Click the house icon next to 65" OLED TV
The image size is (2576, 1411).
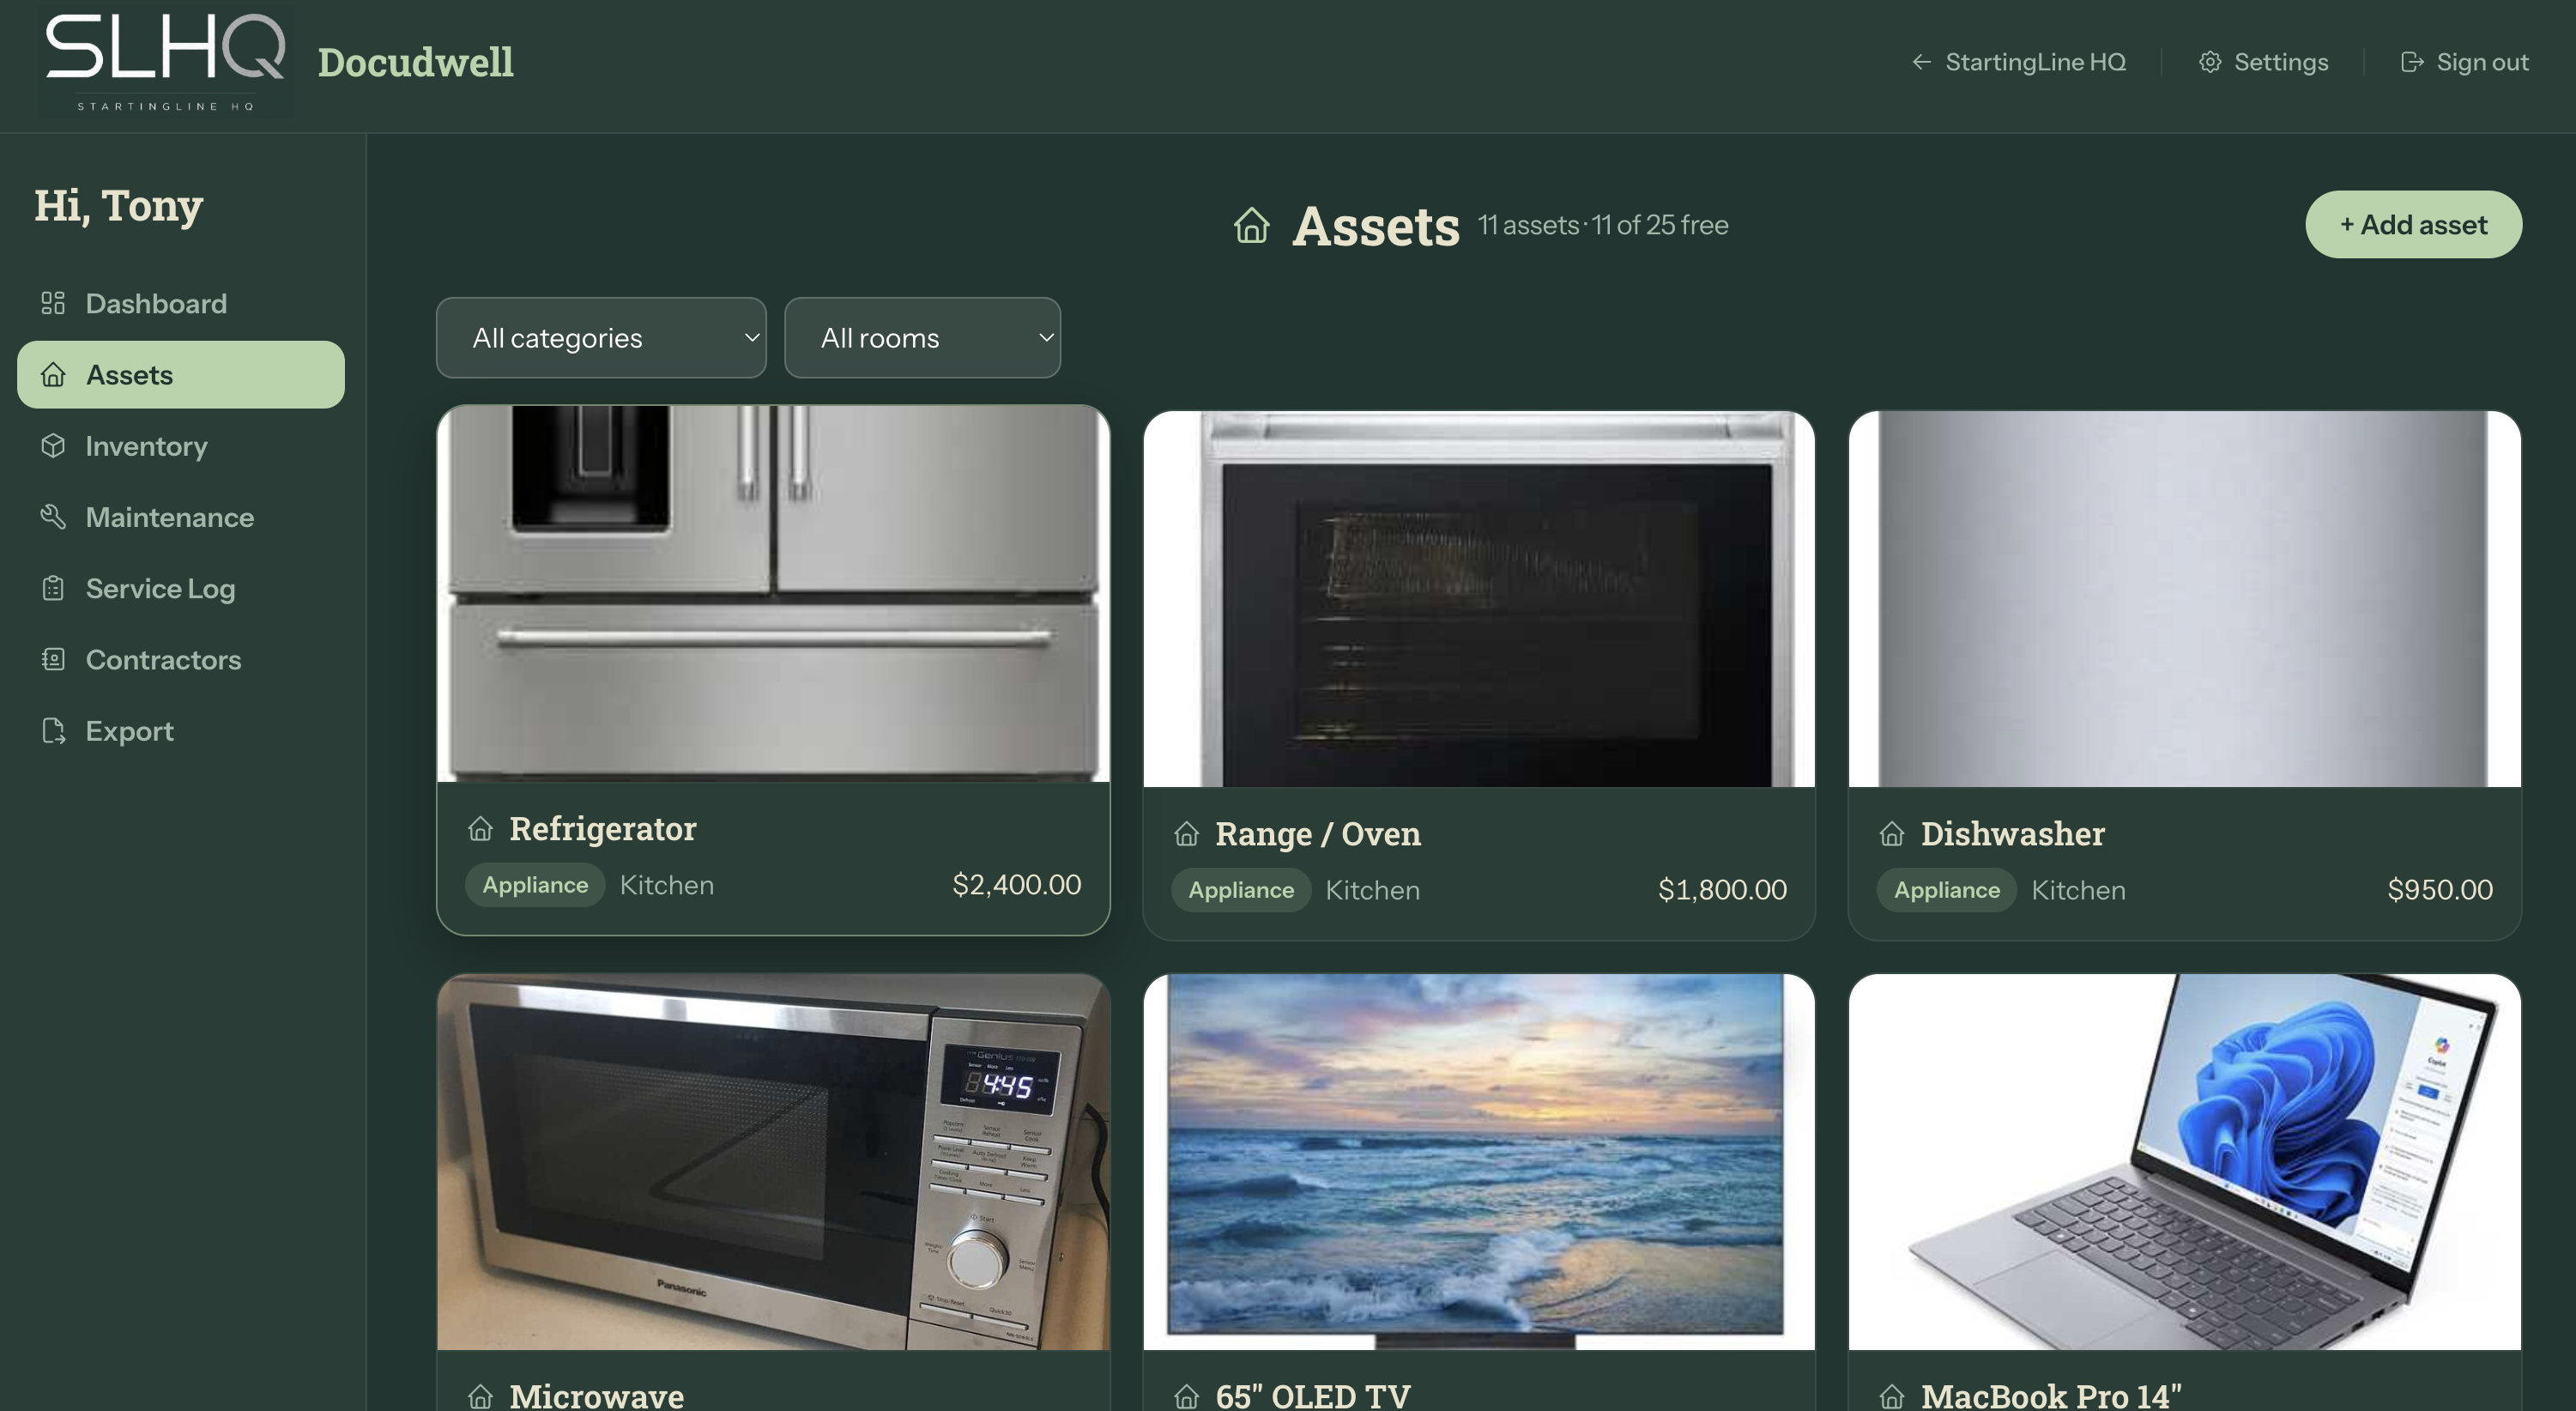coord(1187,1396)
